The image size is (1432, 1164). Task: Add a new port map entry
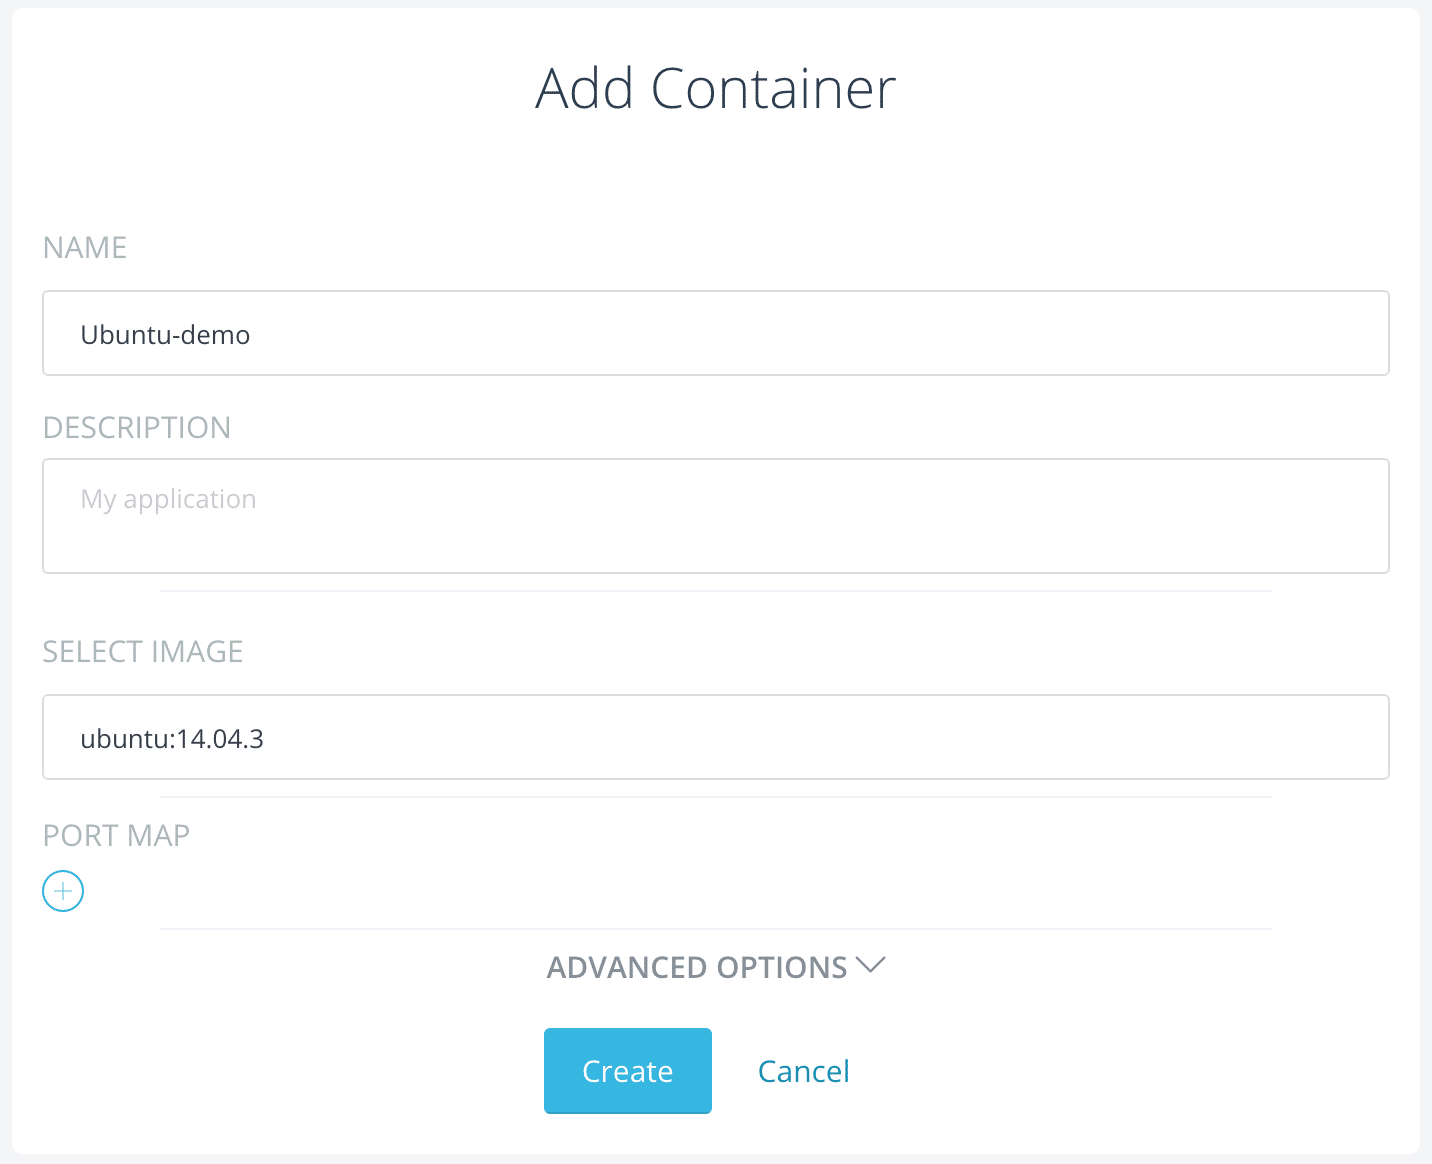click(63, 891)
